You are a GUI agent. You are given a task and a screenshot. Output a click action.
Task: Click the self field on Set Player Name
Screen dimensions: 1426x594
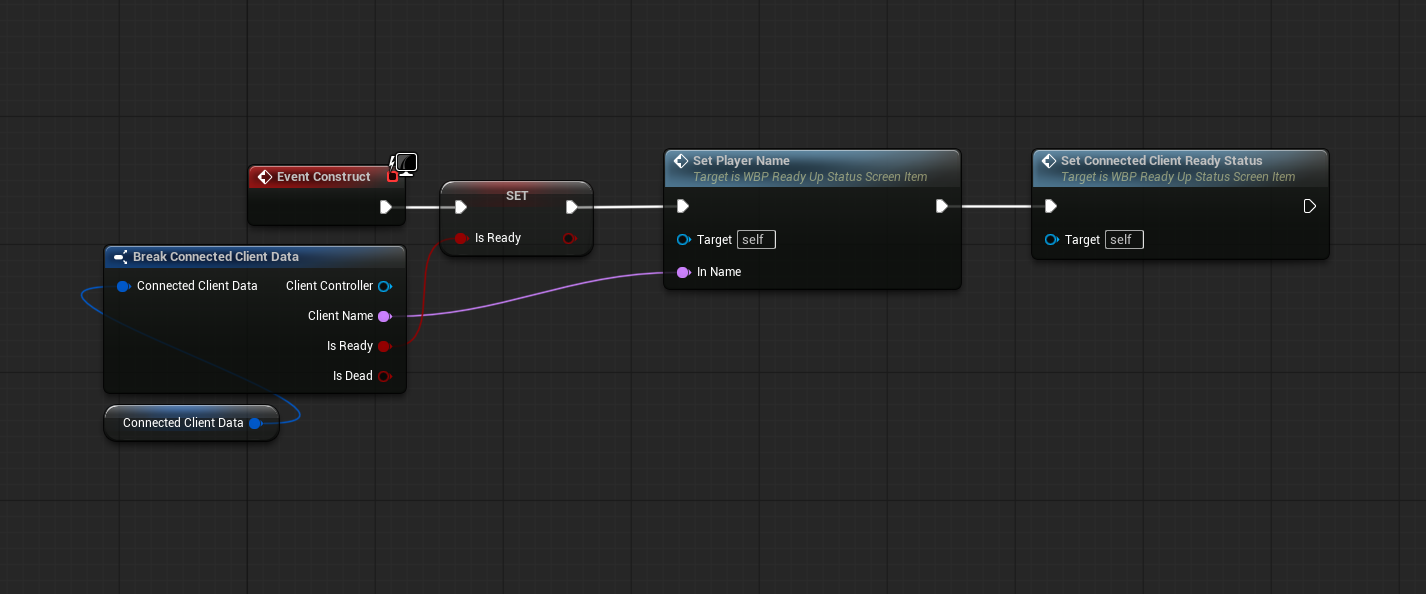[756, 240]
